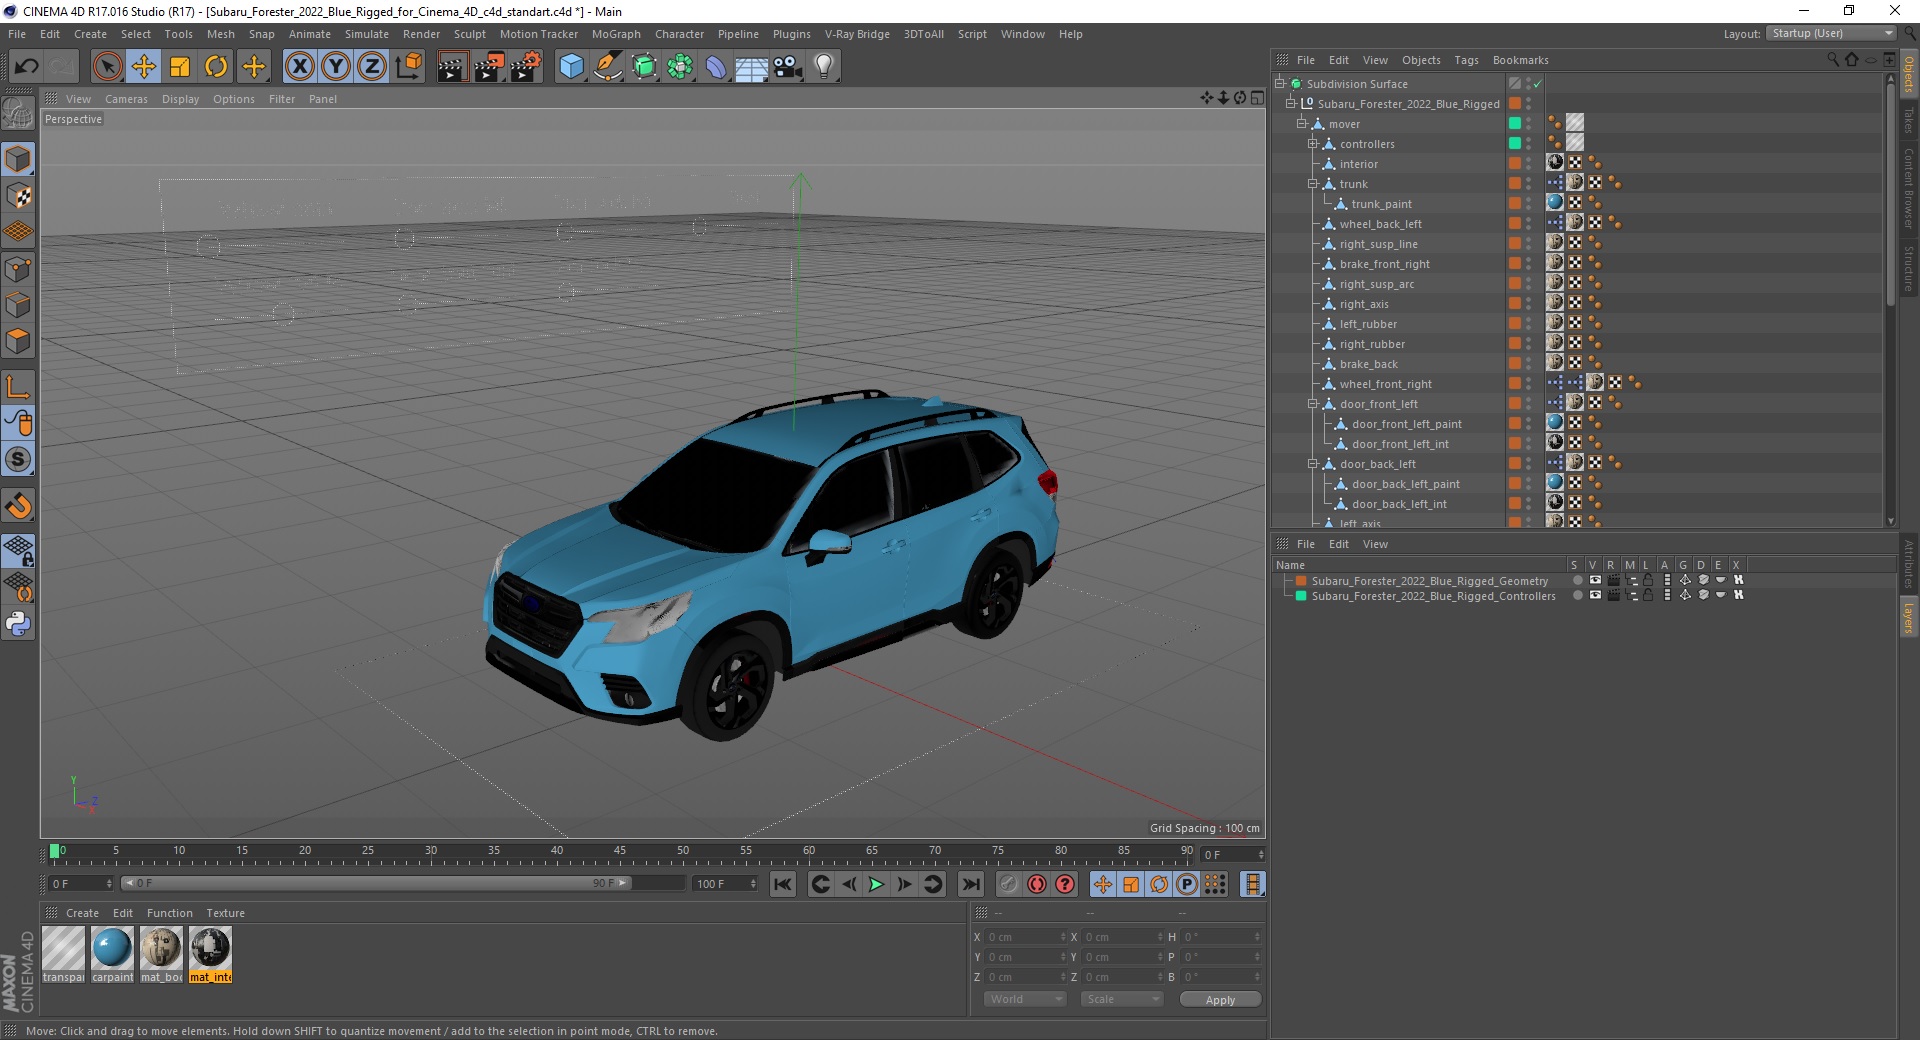
Task: Select the mat_interior material thumbnail
Action: click(x=210, y=955)
